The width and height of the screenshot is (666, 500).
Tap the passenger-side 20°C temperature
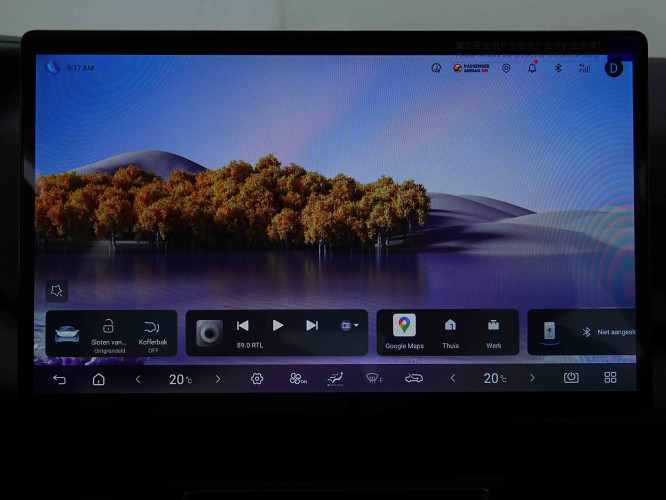495,378
